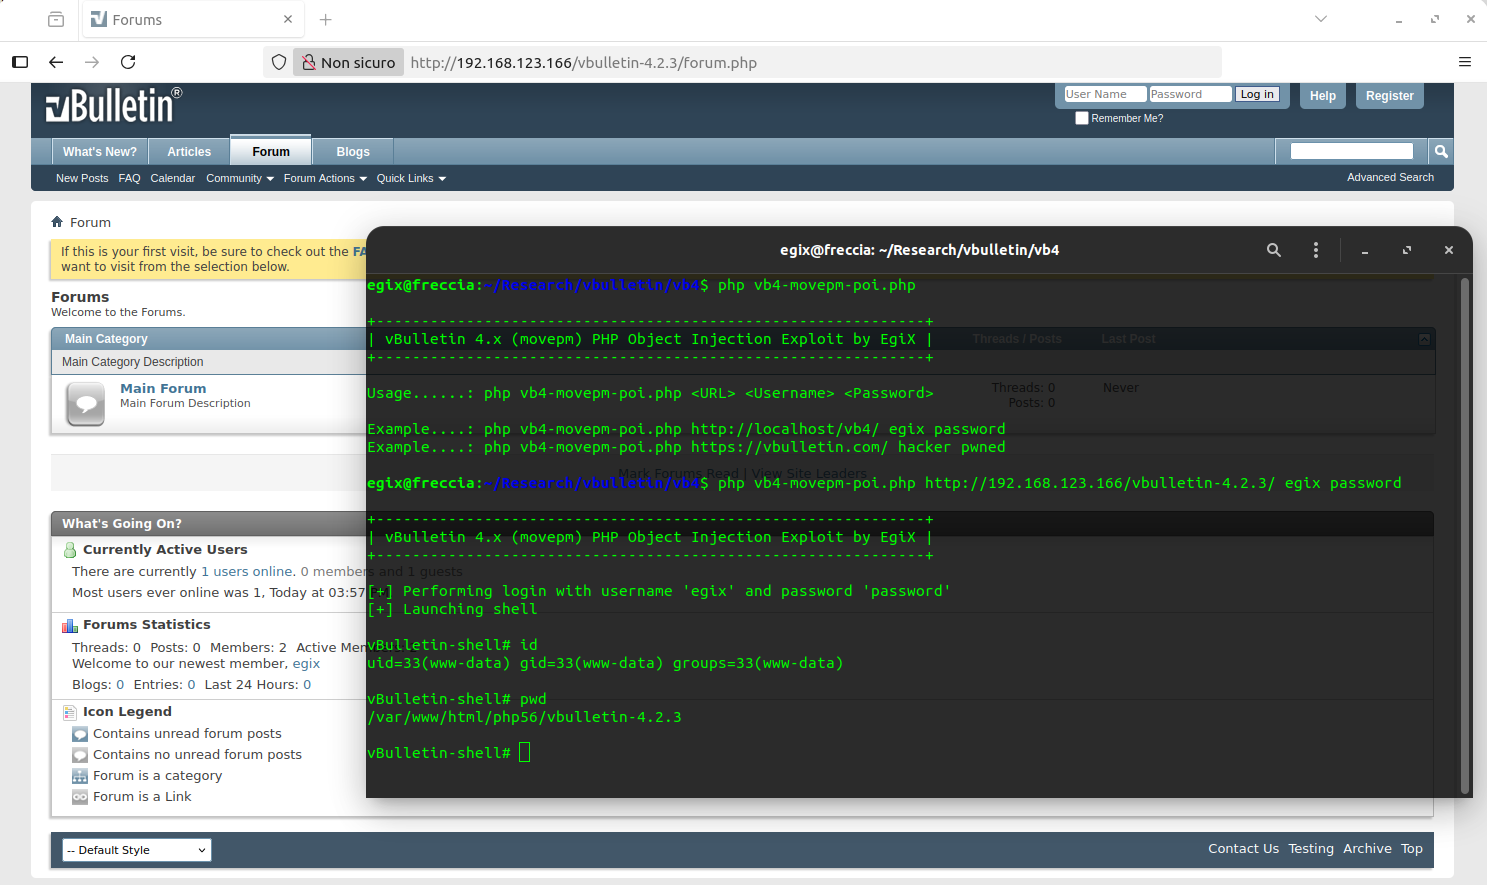Open the Firefox sidebar toggle icon

pos(20,62)
